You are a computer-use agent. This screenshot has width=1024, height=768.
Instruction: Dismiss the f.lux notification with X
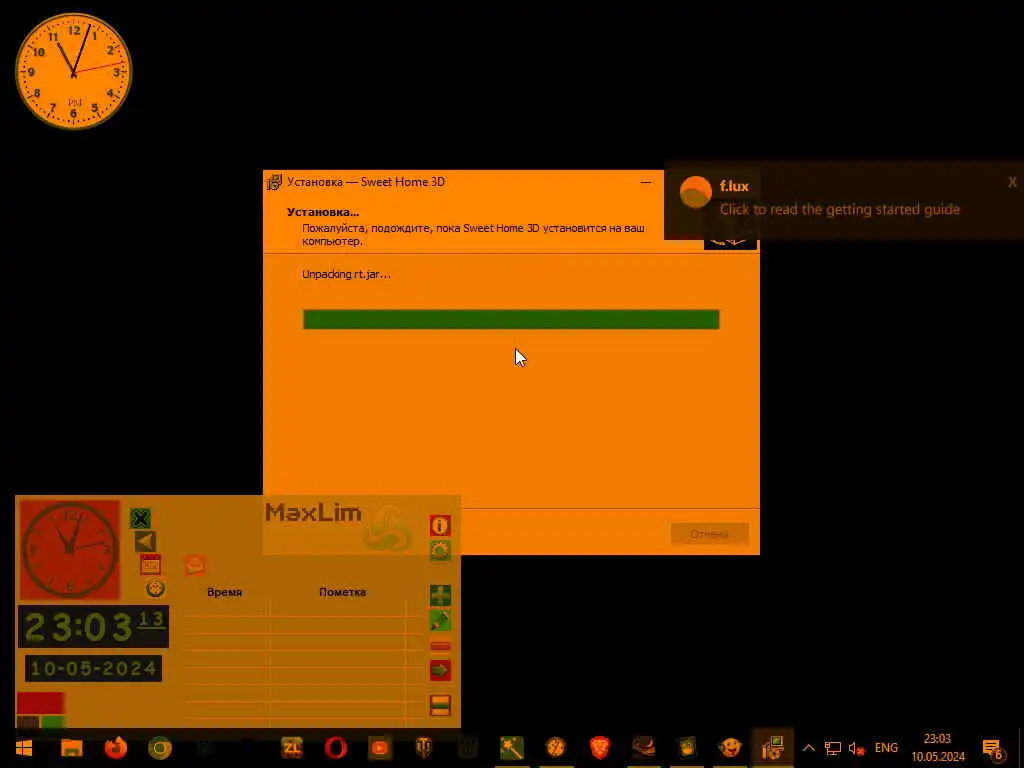(1012, 182)
